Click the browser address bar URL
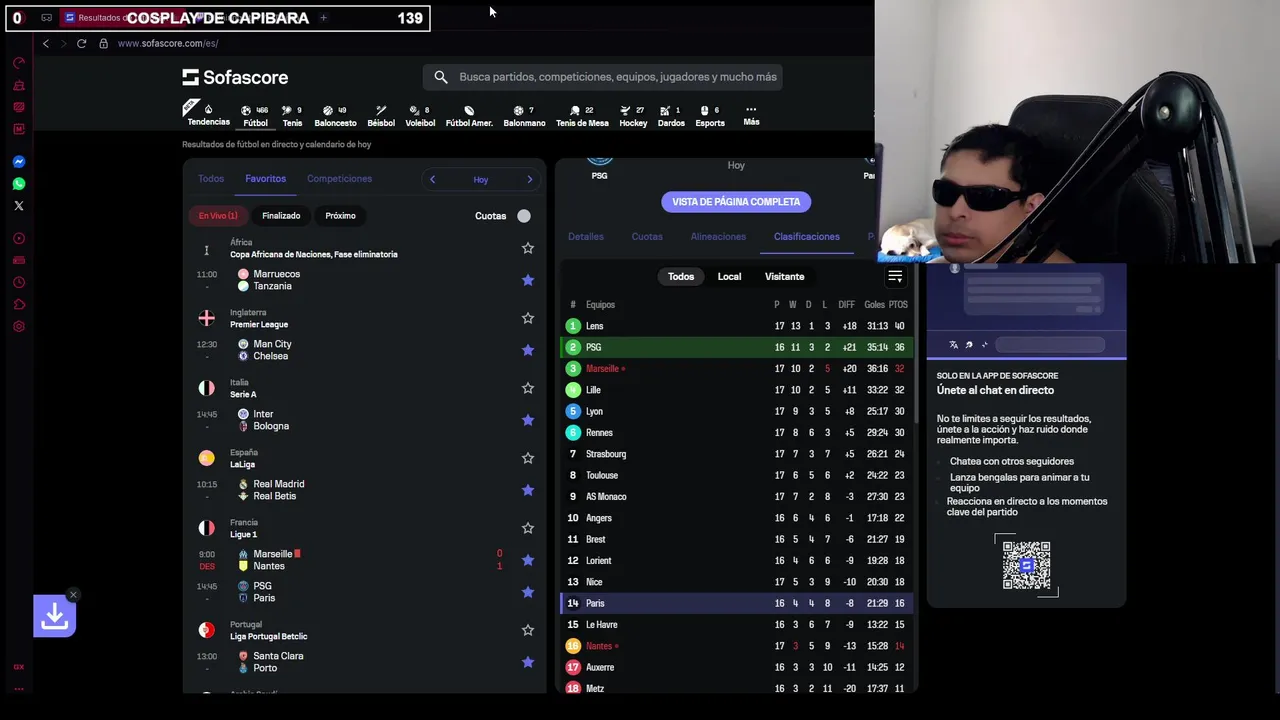Image resolution: width=1280 pixels, height=720 pixels. point(167,43)
